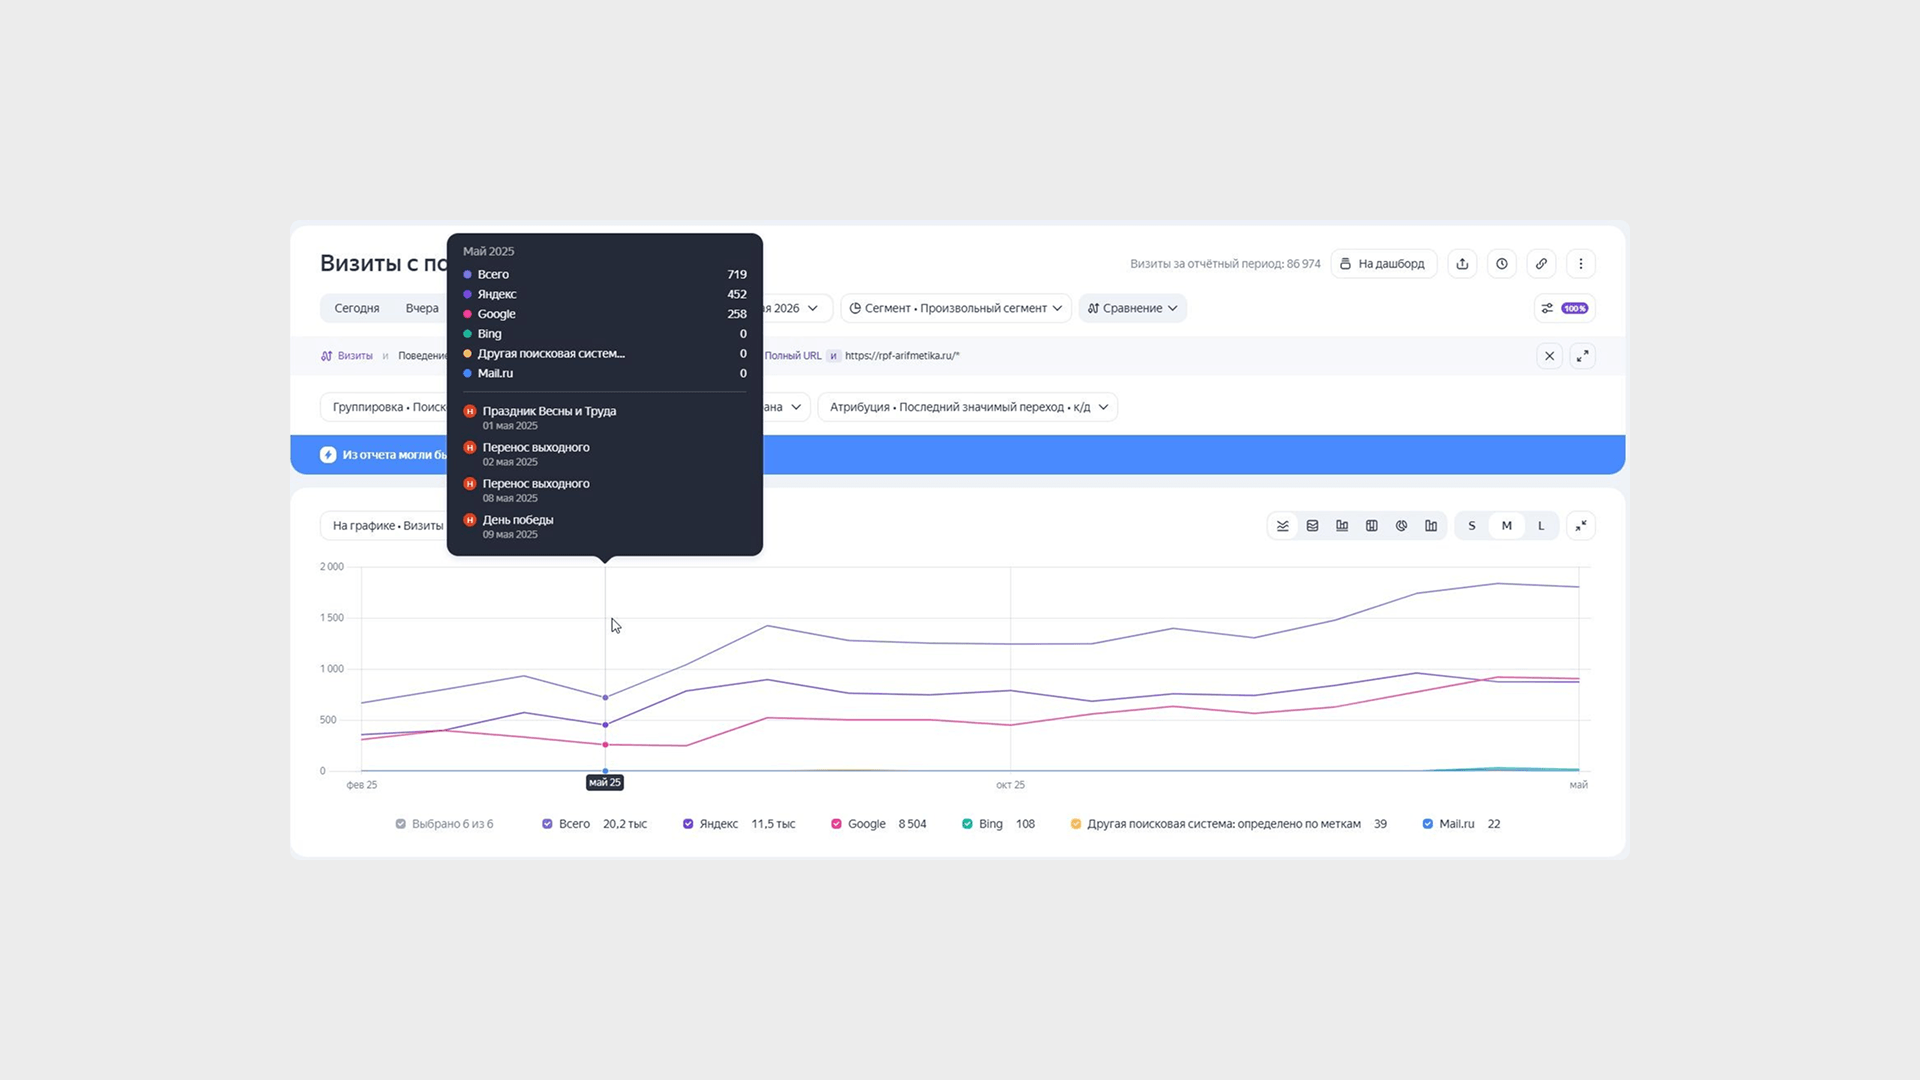Uncheck the Яндекс legend checkbox

point(688,824)
